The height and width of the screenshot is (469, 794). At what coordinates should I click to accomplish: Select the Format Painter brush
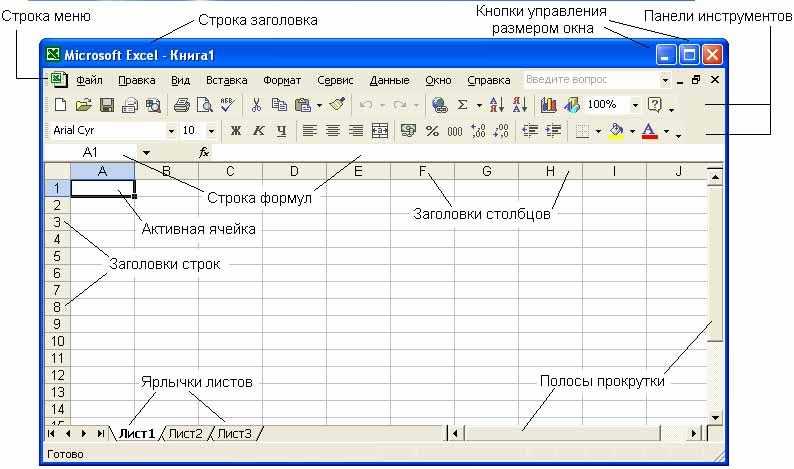[337, 104]
